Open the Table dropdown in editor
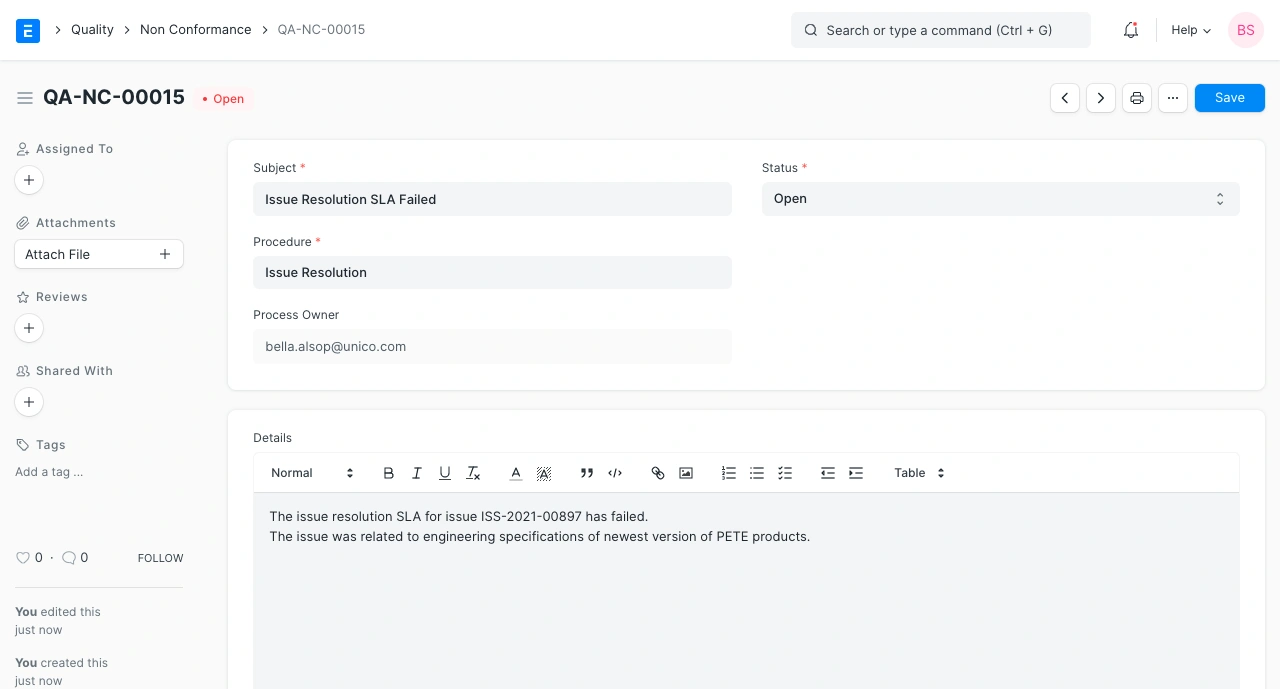Viewport: 1280px width, 689px height. [x=919, y=473]
